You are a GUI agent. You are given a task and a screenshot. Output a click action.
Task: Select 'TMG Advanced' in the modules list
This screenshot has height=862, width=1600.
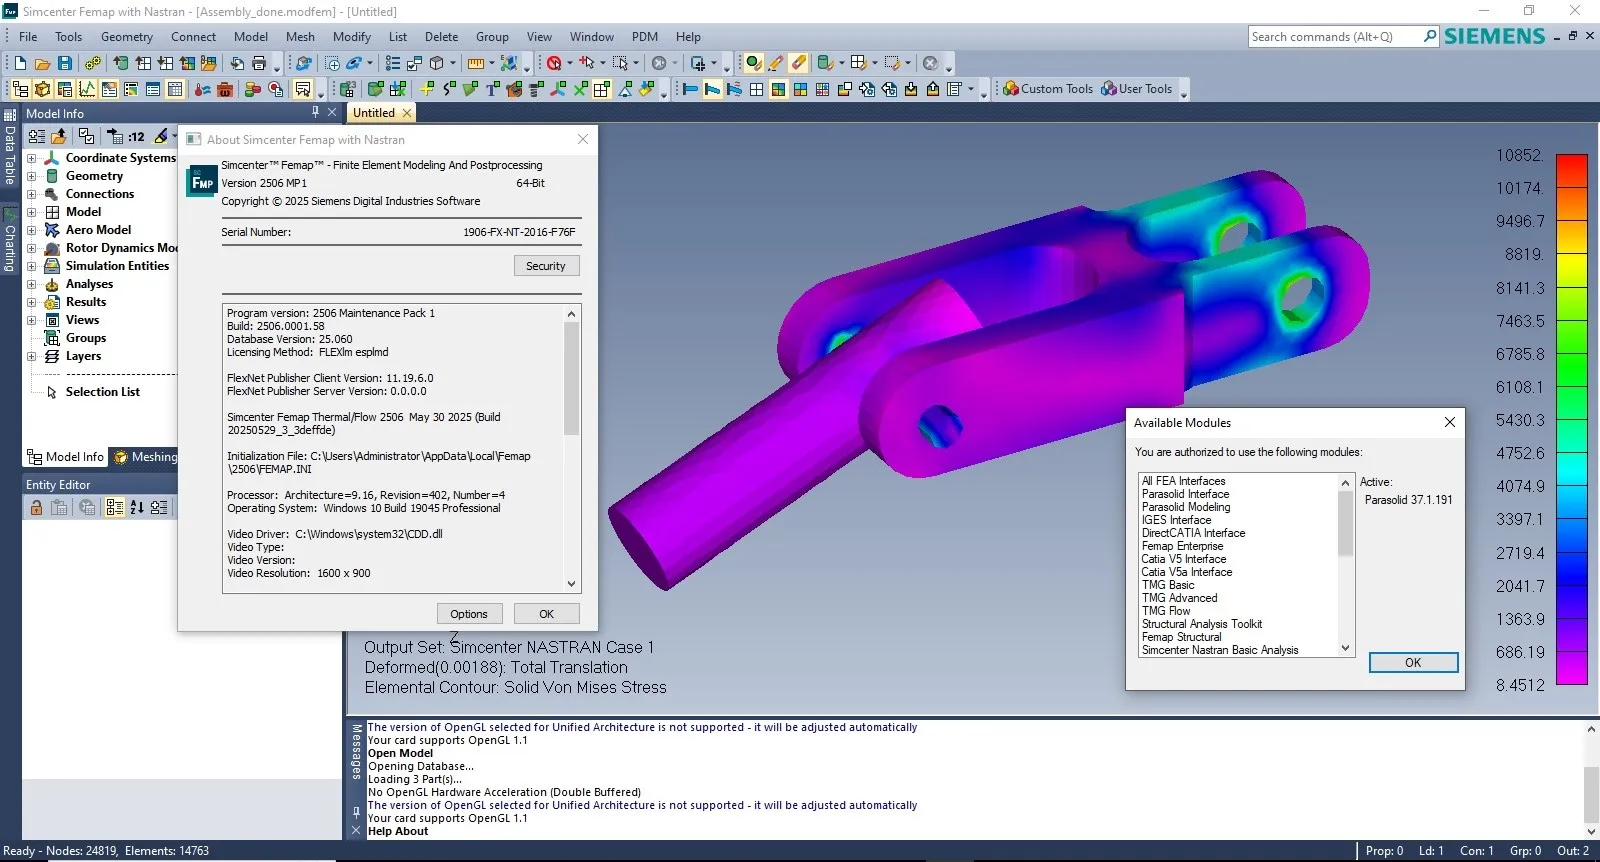(x=1180, y=598)
